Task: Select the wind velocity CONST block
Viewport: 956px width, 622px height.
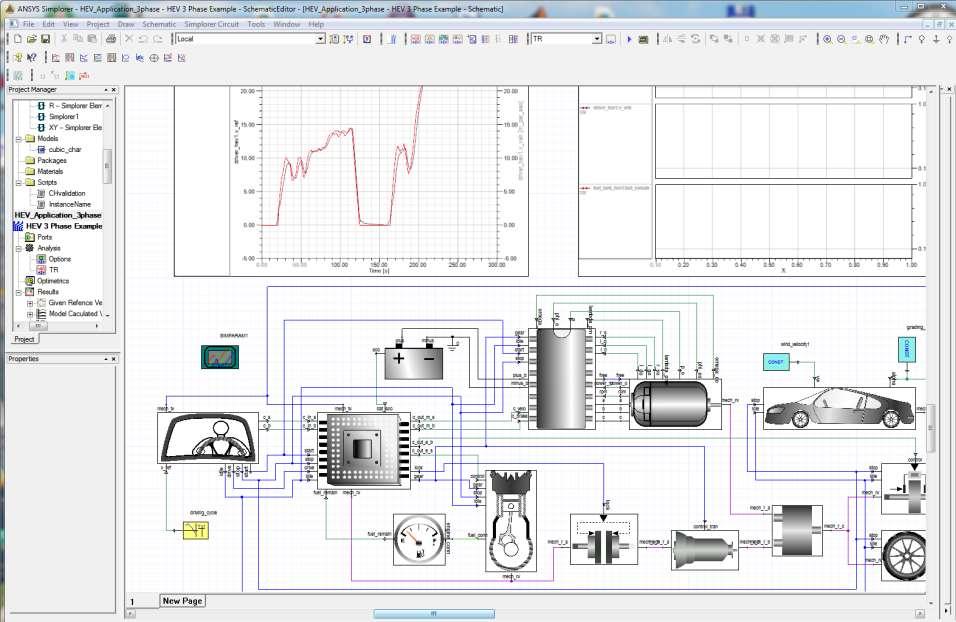Action: coord(776,362)
